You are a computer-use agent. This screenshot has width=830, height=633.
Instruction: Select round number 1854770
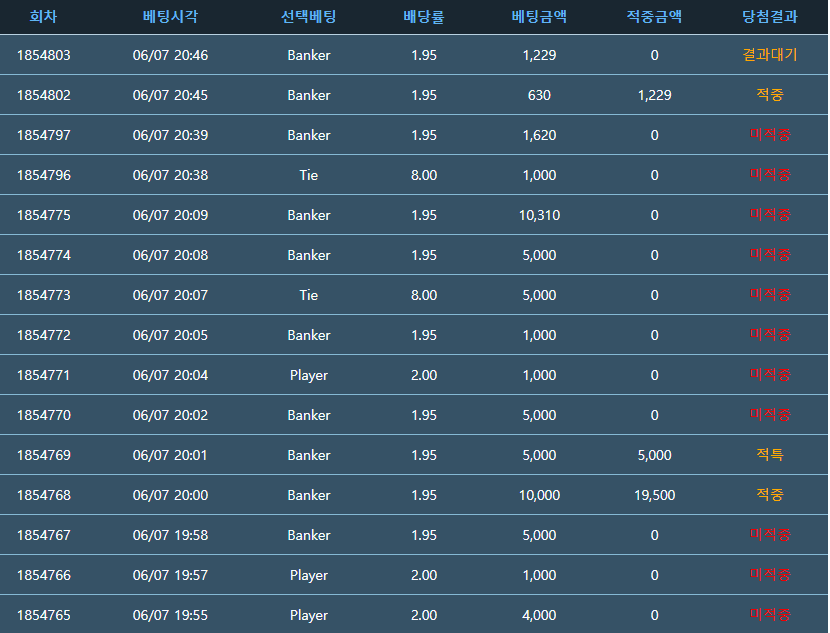coord(43,415)
